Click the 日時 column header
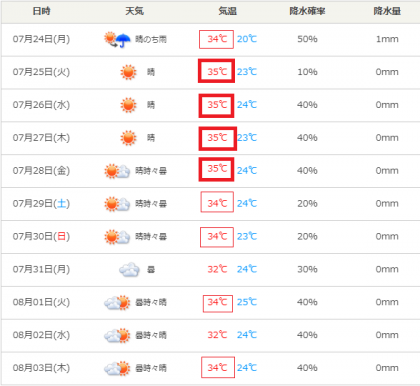This screenshot has width=420, height=386. 42,11
